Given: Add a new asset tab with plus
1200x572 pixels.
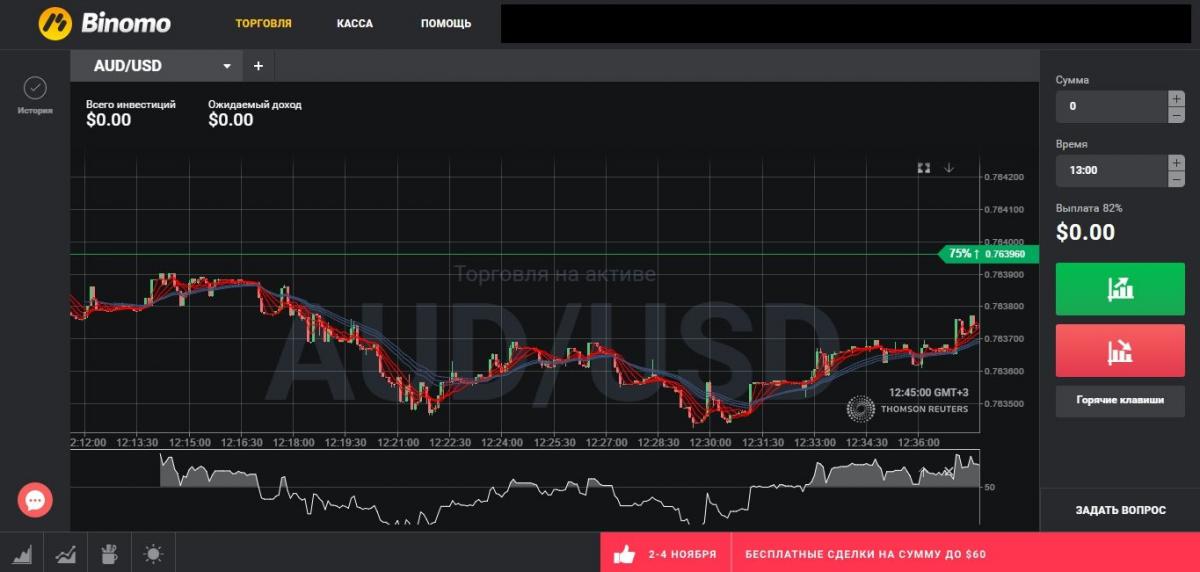Looking at the screenshot, I should coord(258,66).
